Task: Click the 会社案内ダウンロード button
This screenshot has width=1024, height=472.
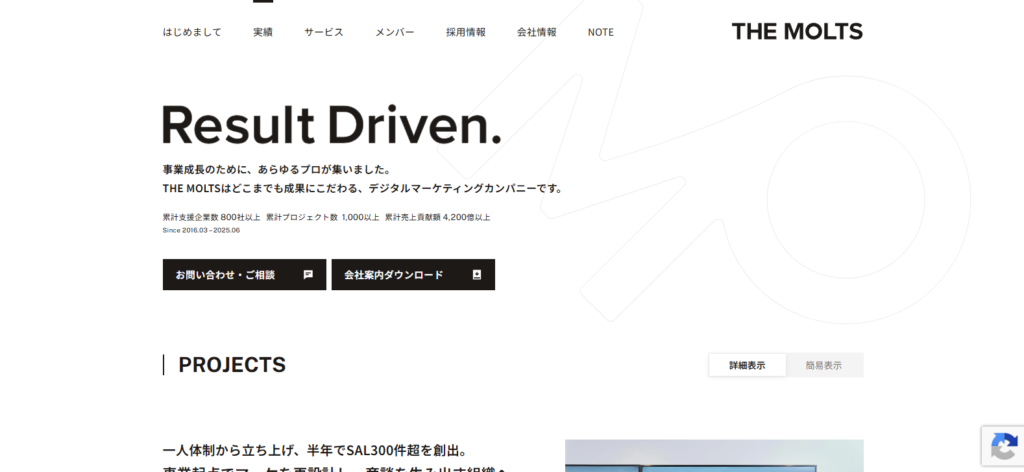Action: [x=413, y=275]
